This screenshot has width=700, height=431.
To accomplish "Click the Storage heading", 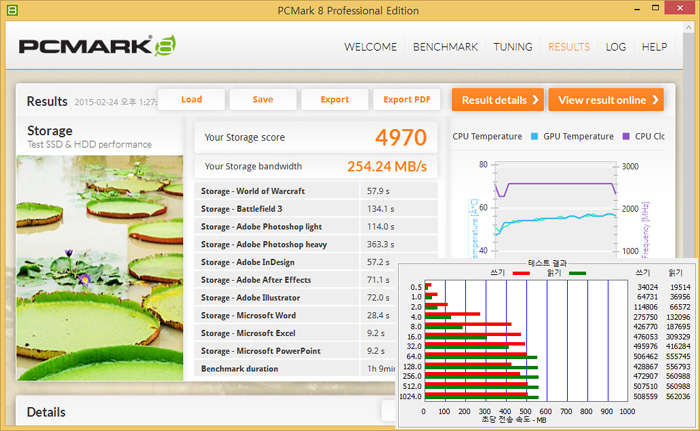I will click(50, 131).
